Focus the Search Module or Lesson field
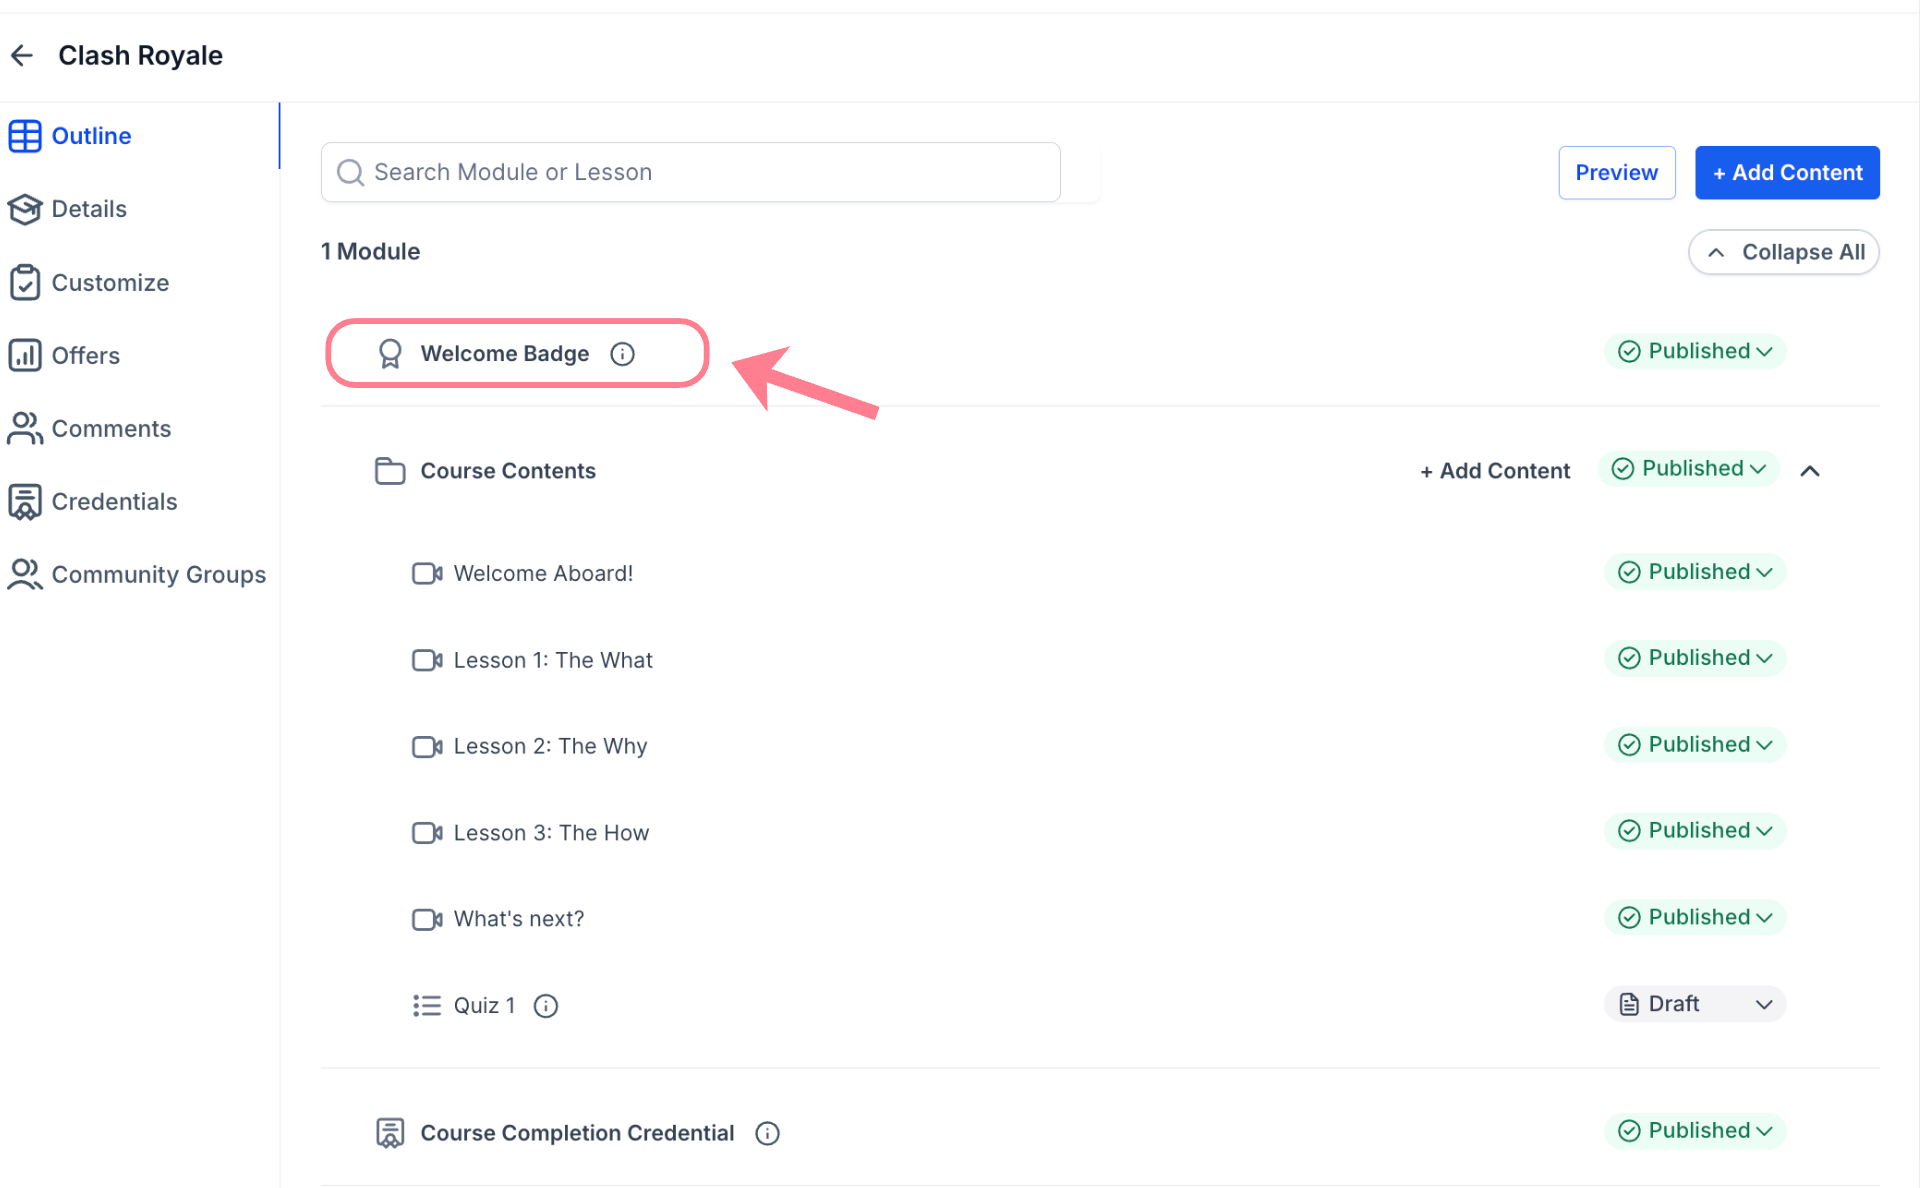 click(690, 173)
